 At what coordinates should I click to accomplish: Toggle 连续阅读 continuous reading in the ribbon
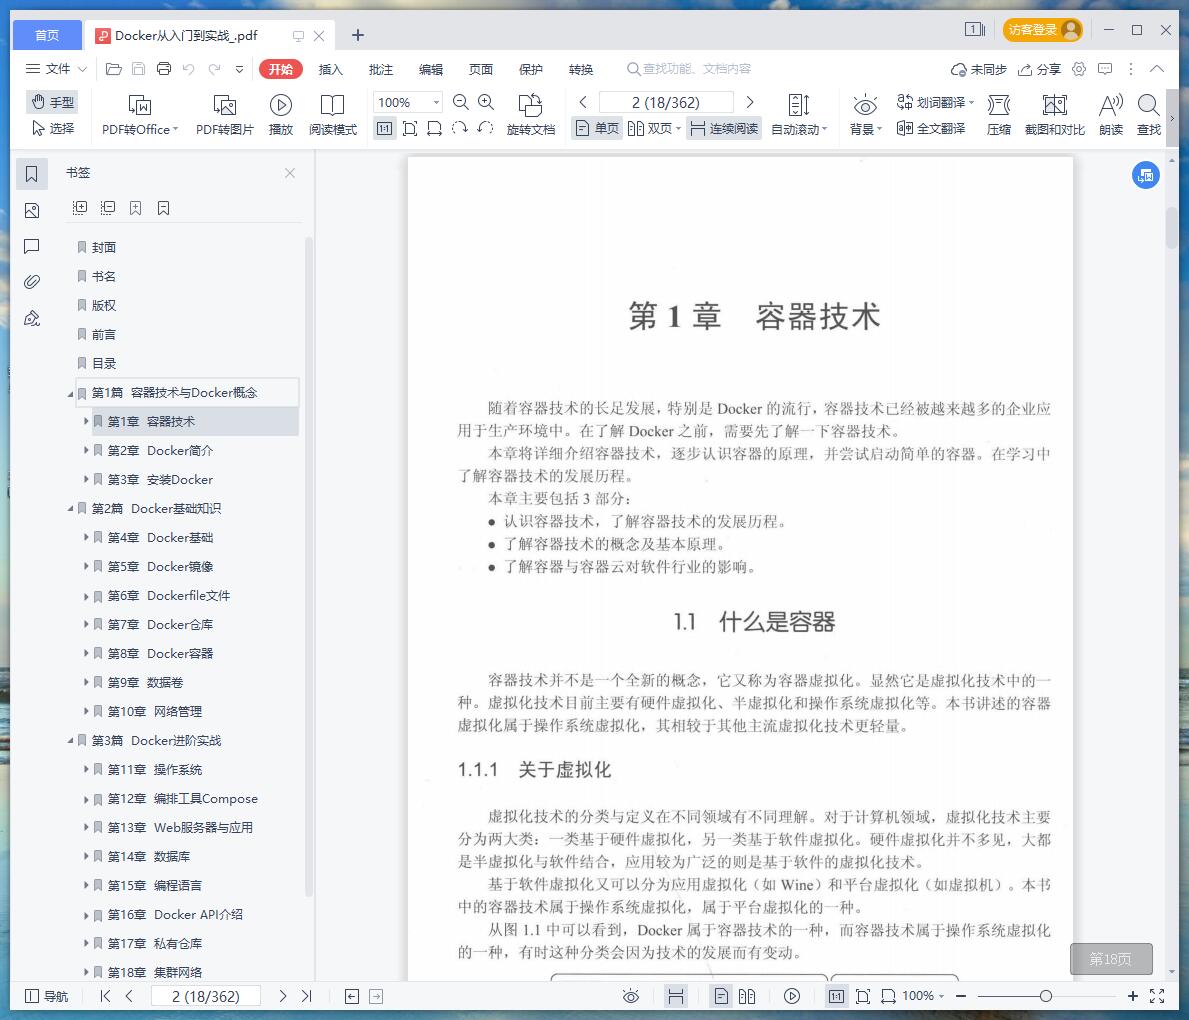(x=724, y=129)
